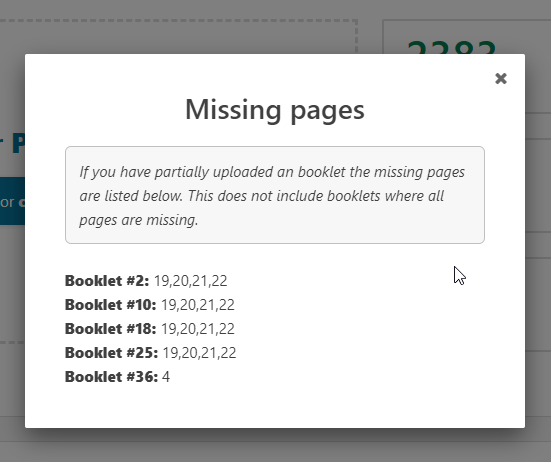Select the Booklet #18 label
Image resolution: width=551 pixels, height=462 pixels.
coord(111,329)
